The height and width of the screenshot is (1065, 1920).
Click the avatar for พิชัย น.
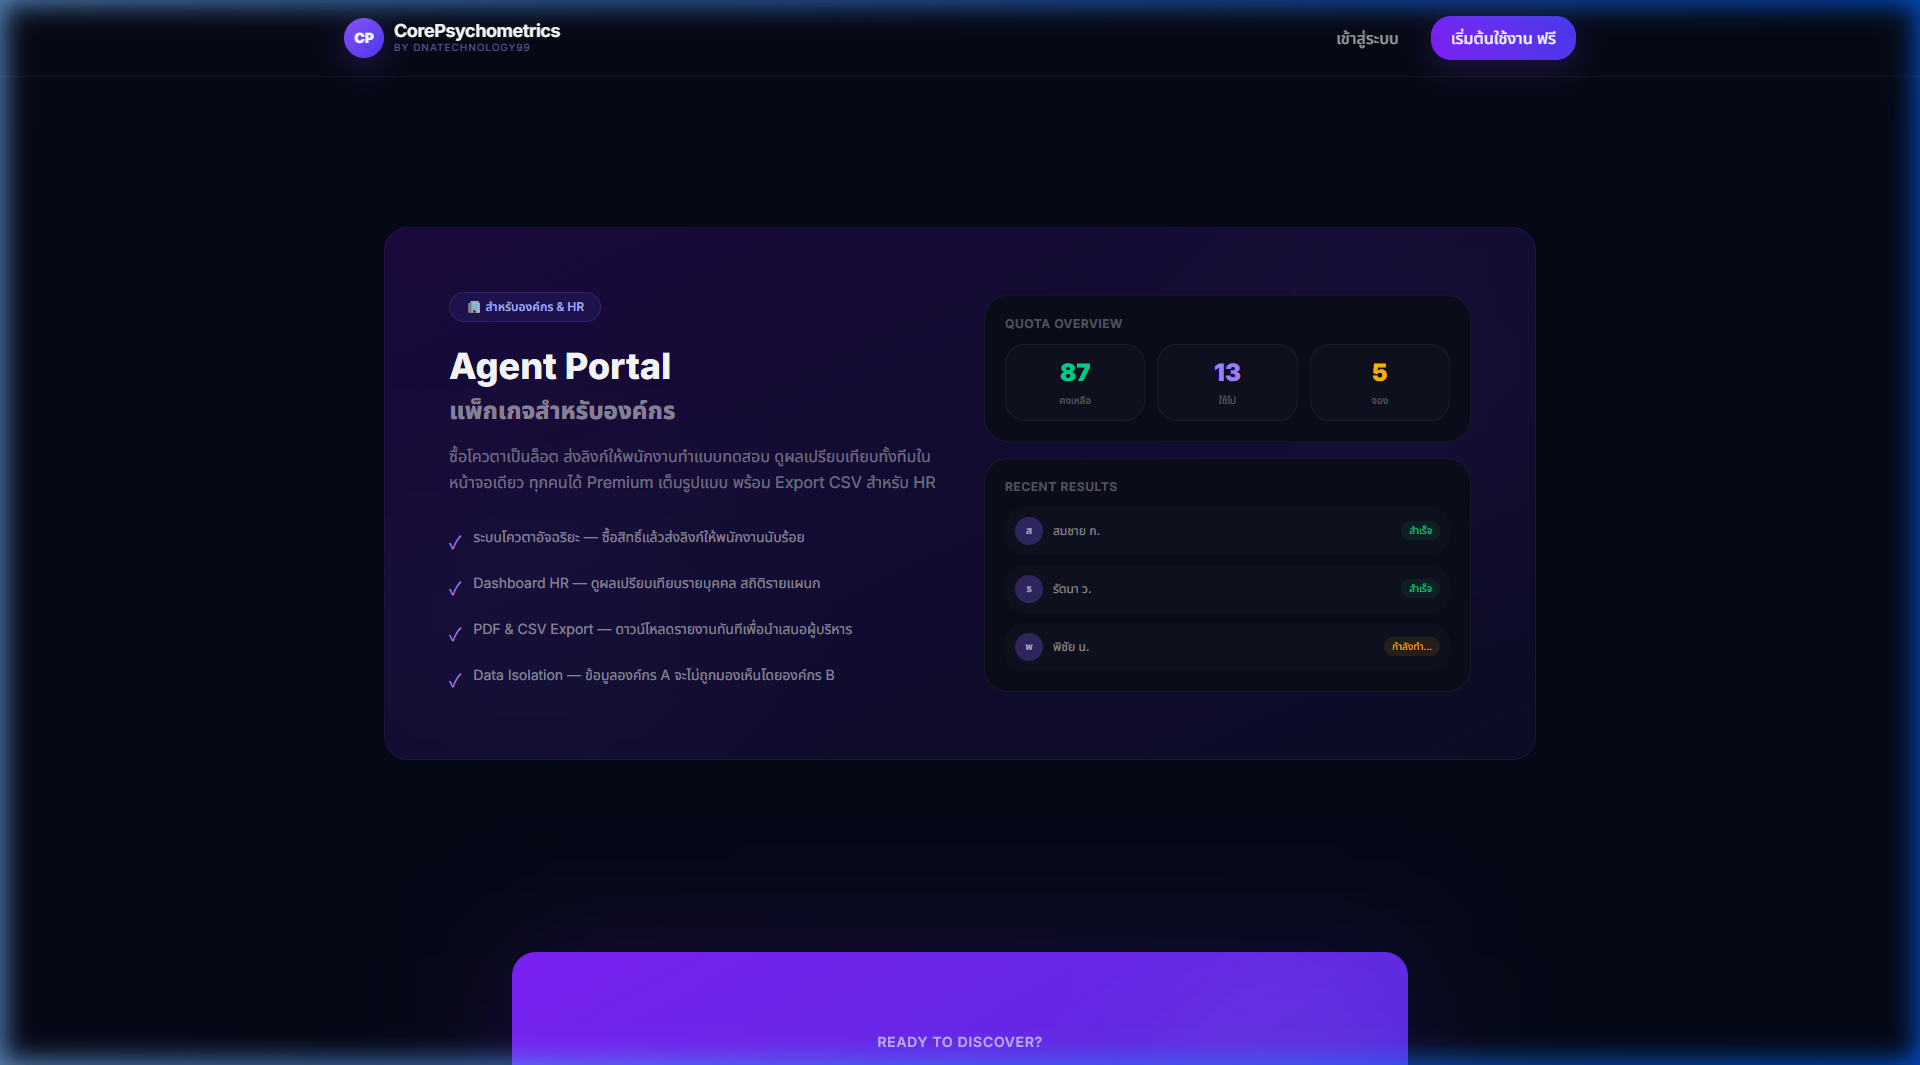point(1028,647)
